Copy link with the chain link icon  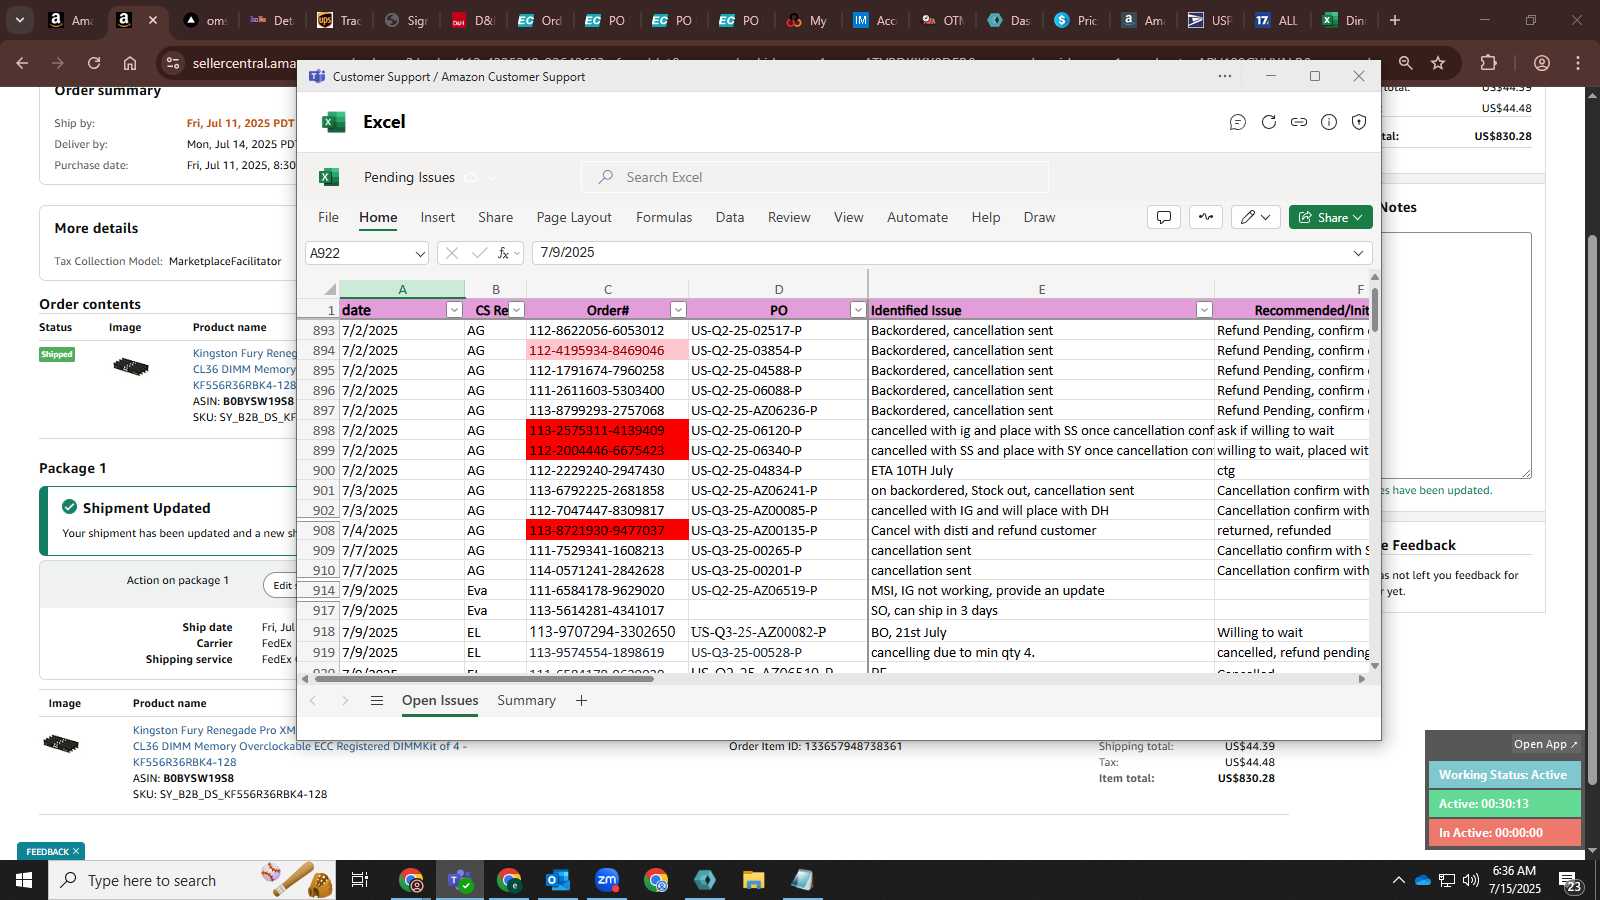pyautogui.click(x=1298, y=122)
